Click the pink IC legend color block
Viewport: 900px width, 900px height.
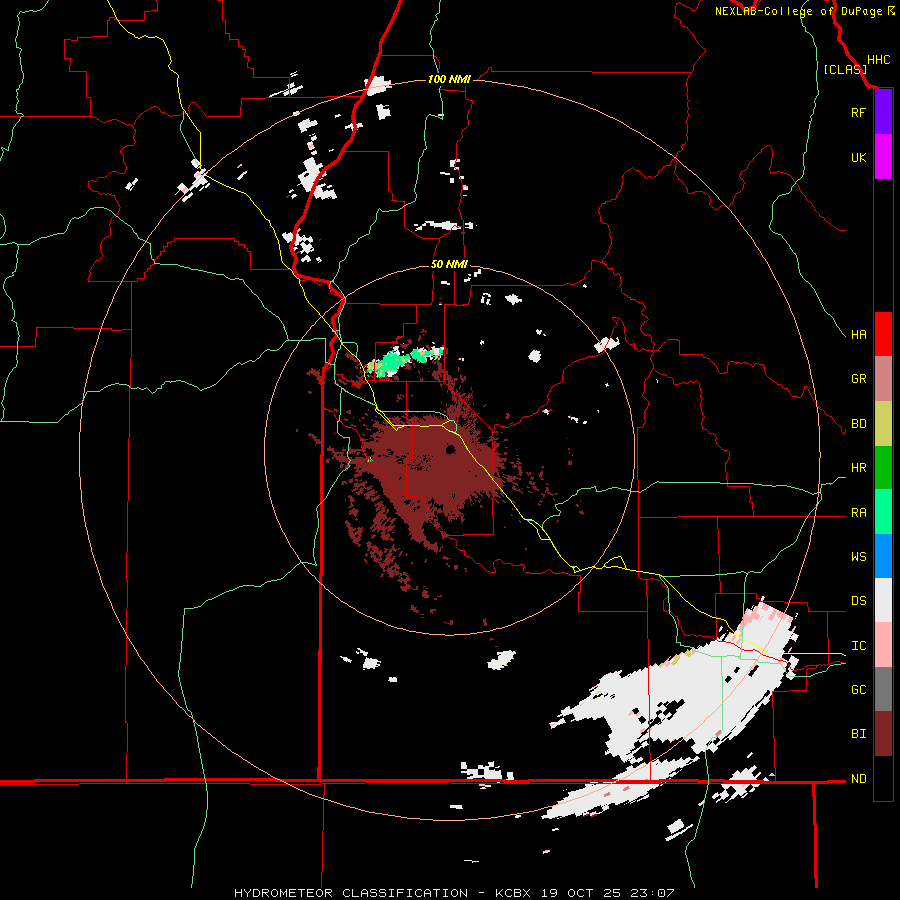pyautogui.click(x=883, y=645)
